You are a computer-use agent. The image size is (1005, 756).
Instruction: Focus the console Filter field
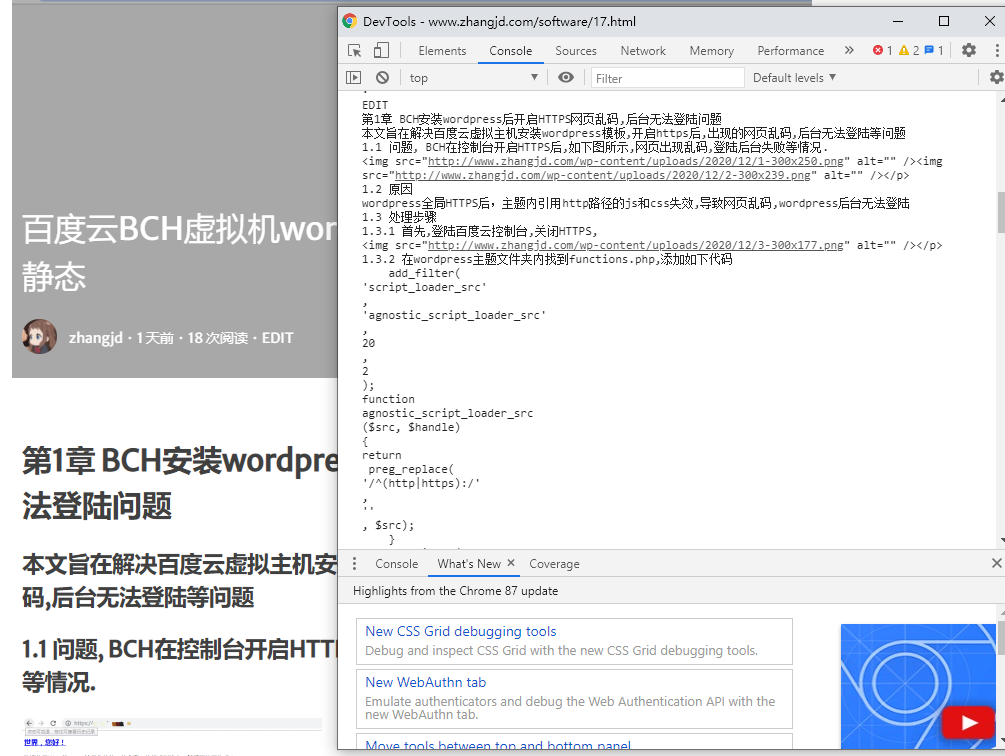[x=667, y=78]
